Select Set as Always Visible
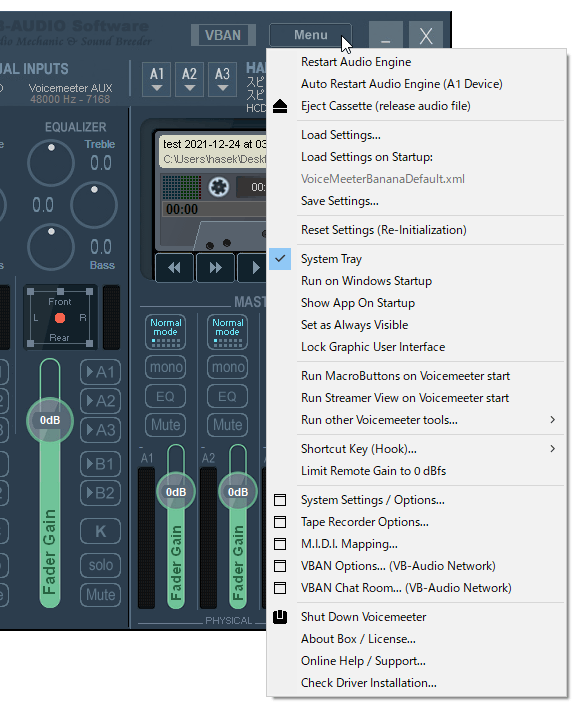 click(416, 325)
